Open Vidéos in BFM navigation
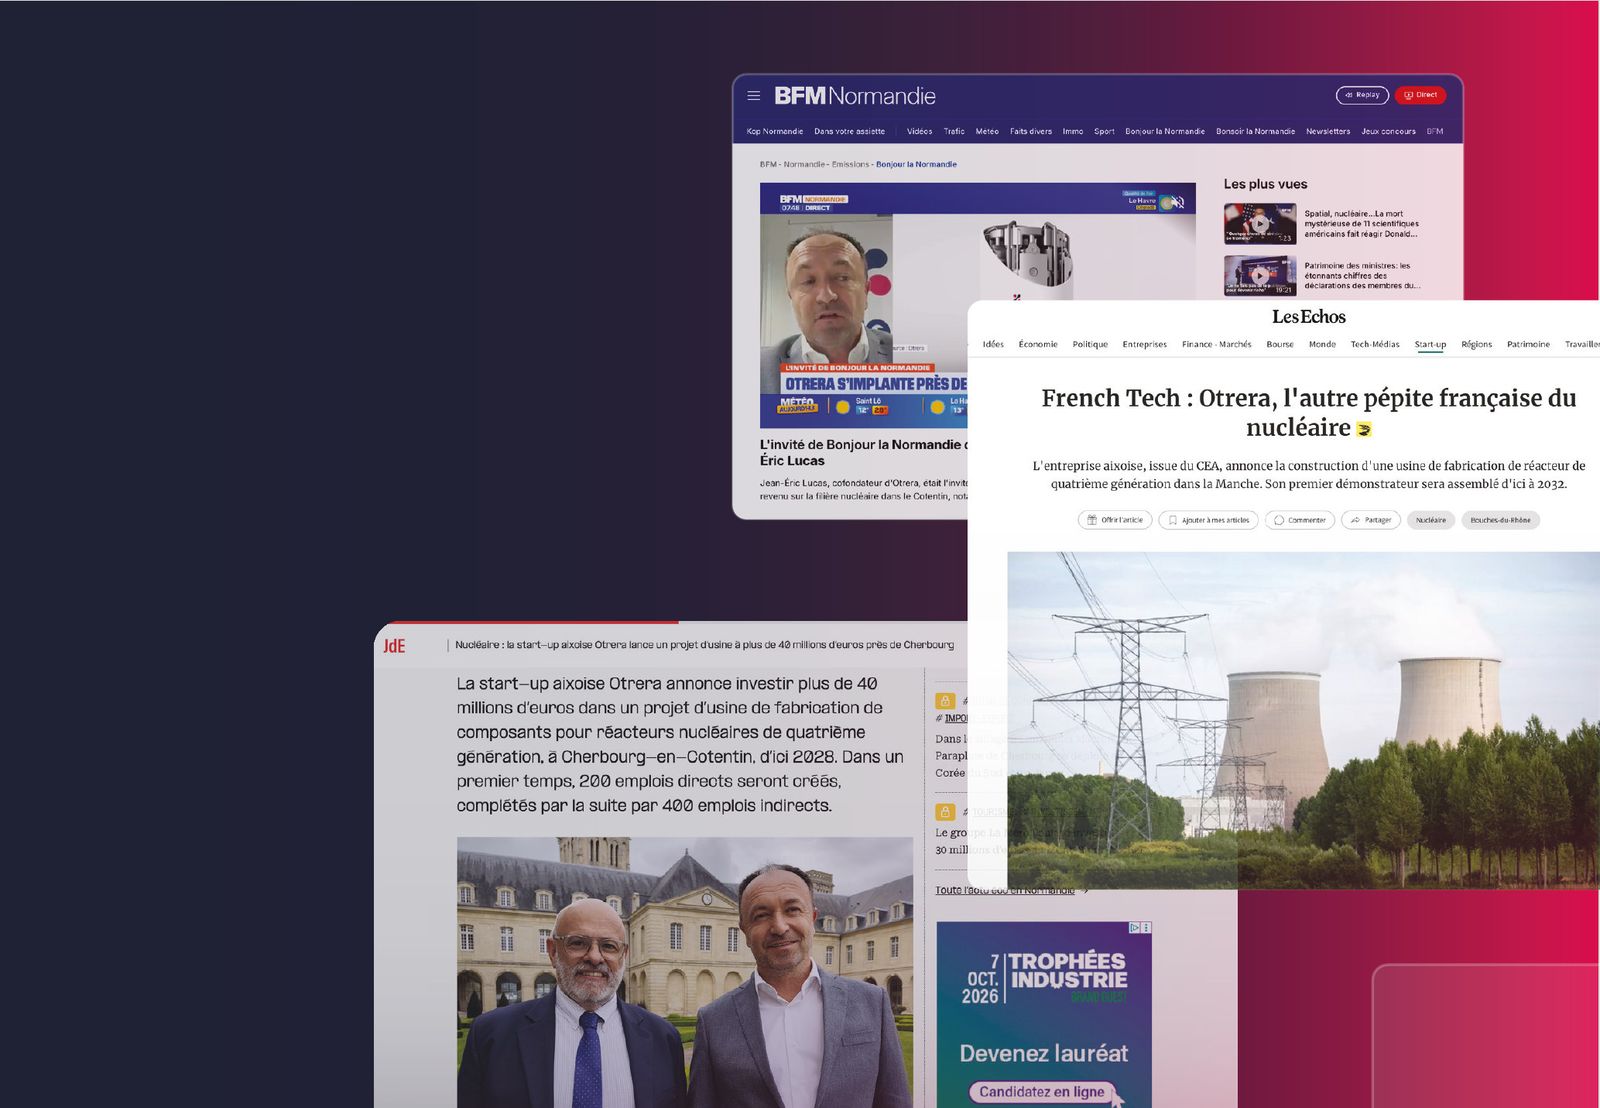The image size is (1600, 1108). pos(919,131)
